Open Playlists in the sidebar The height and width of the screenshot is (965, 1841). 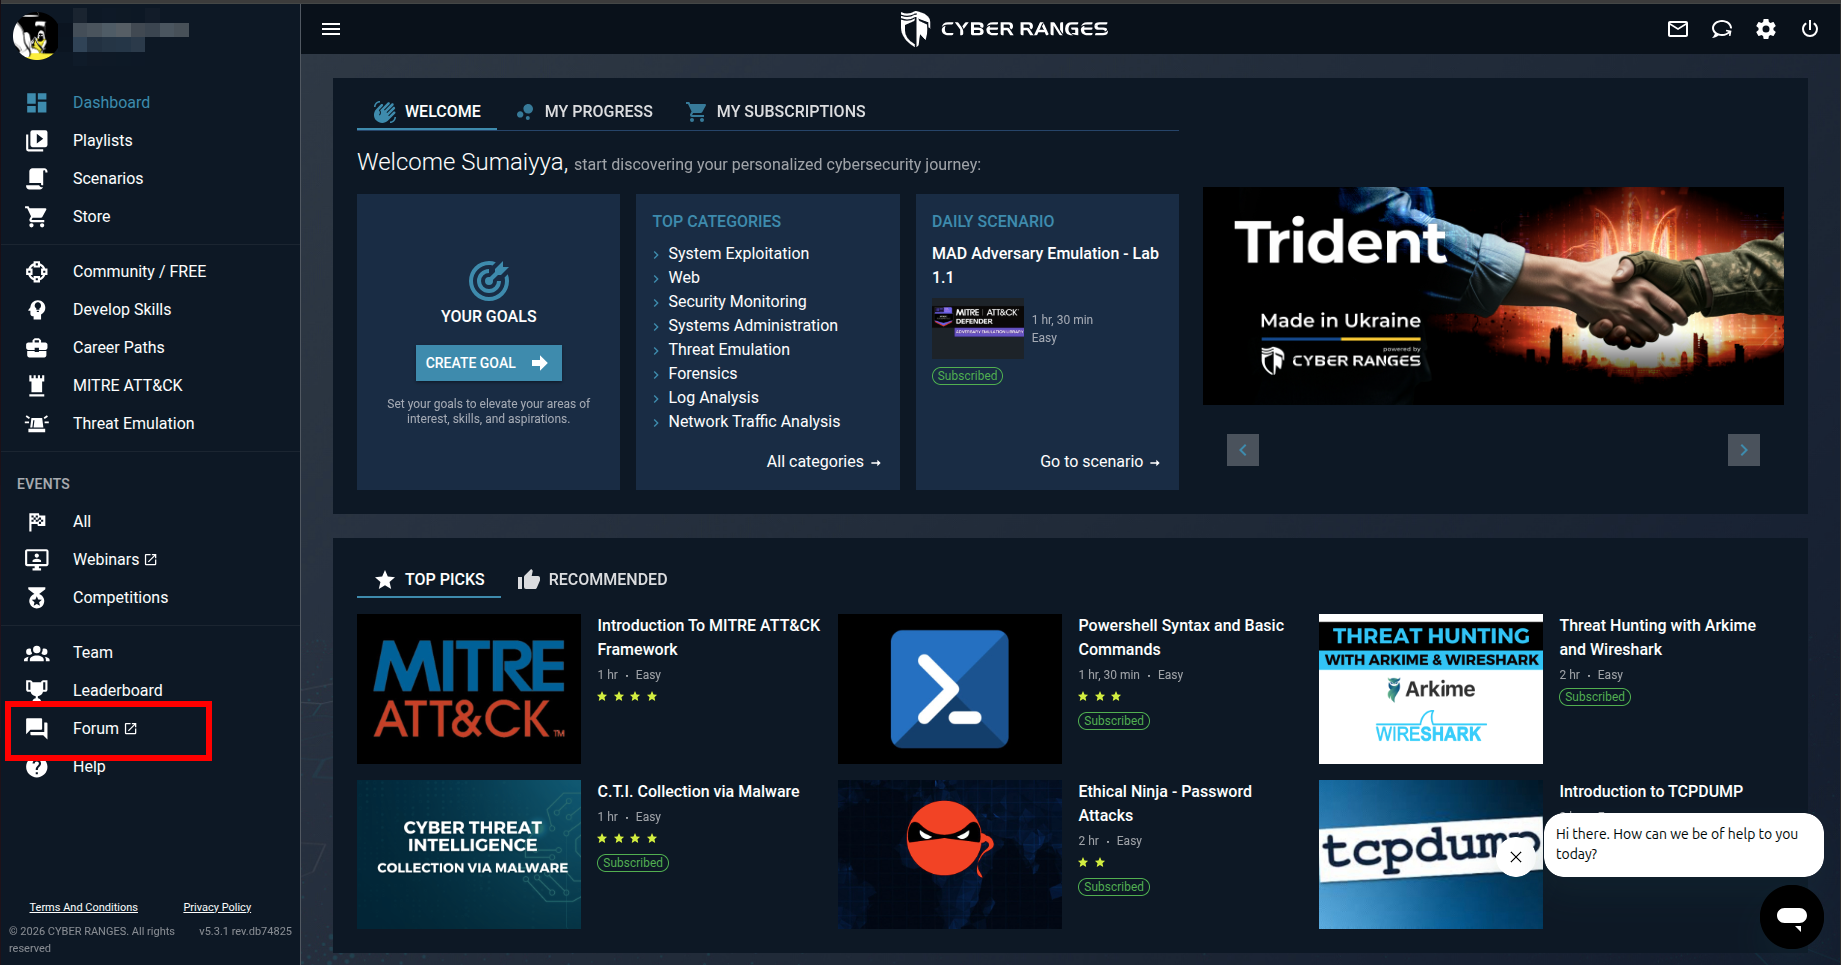tap(102, 140)
